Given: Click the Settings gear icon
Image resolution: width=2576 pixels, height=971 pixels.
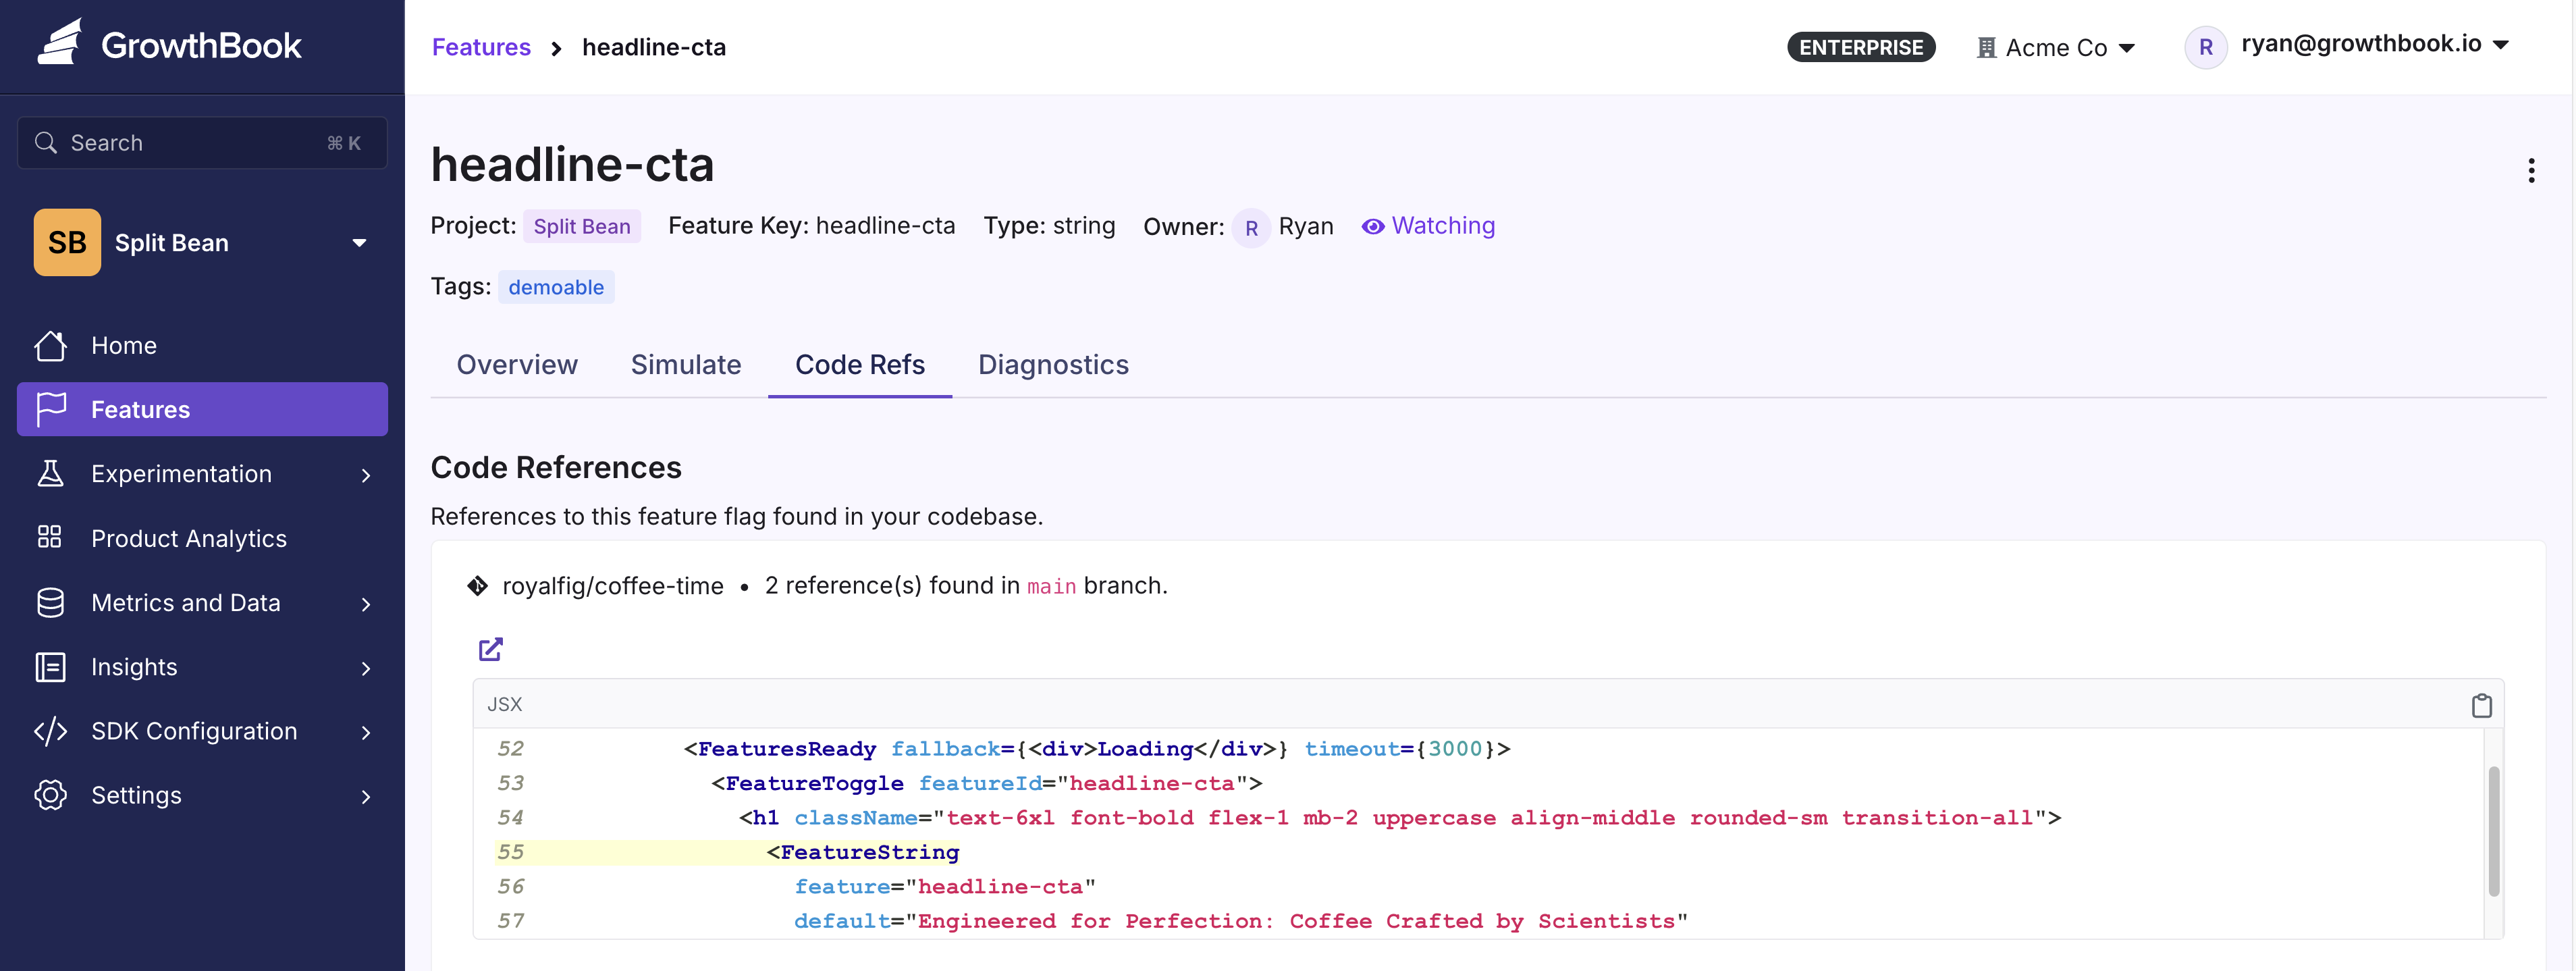Looking at the screenshot, I should tap(50, 795).
